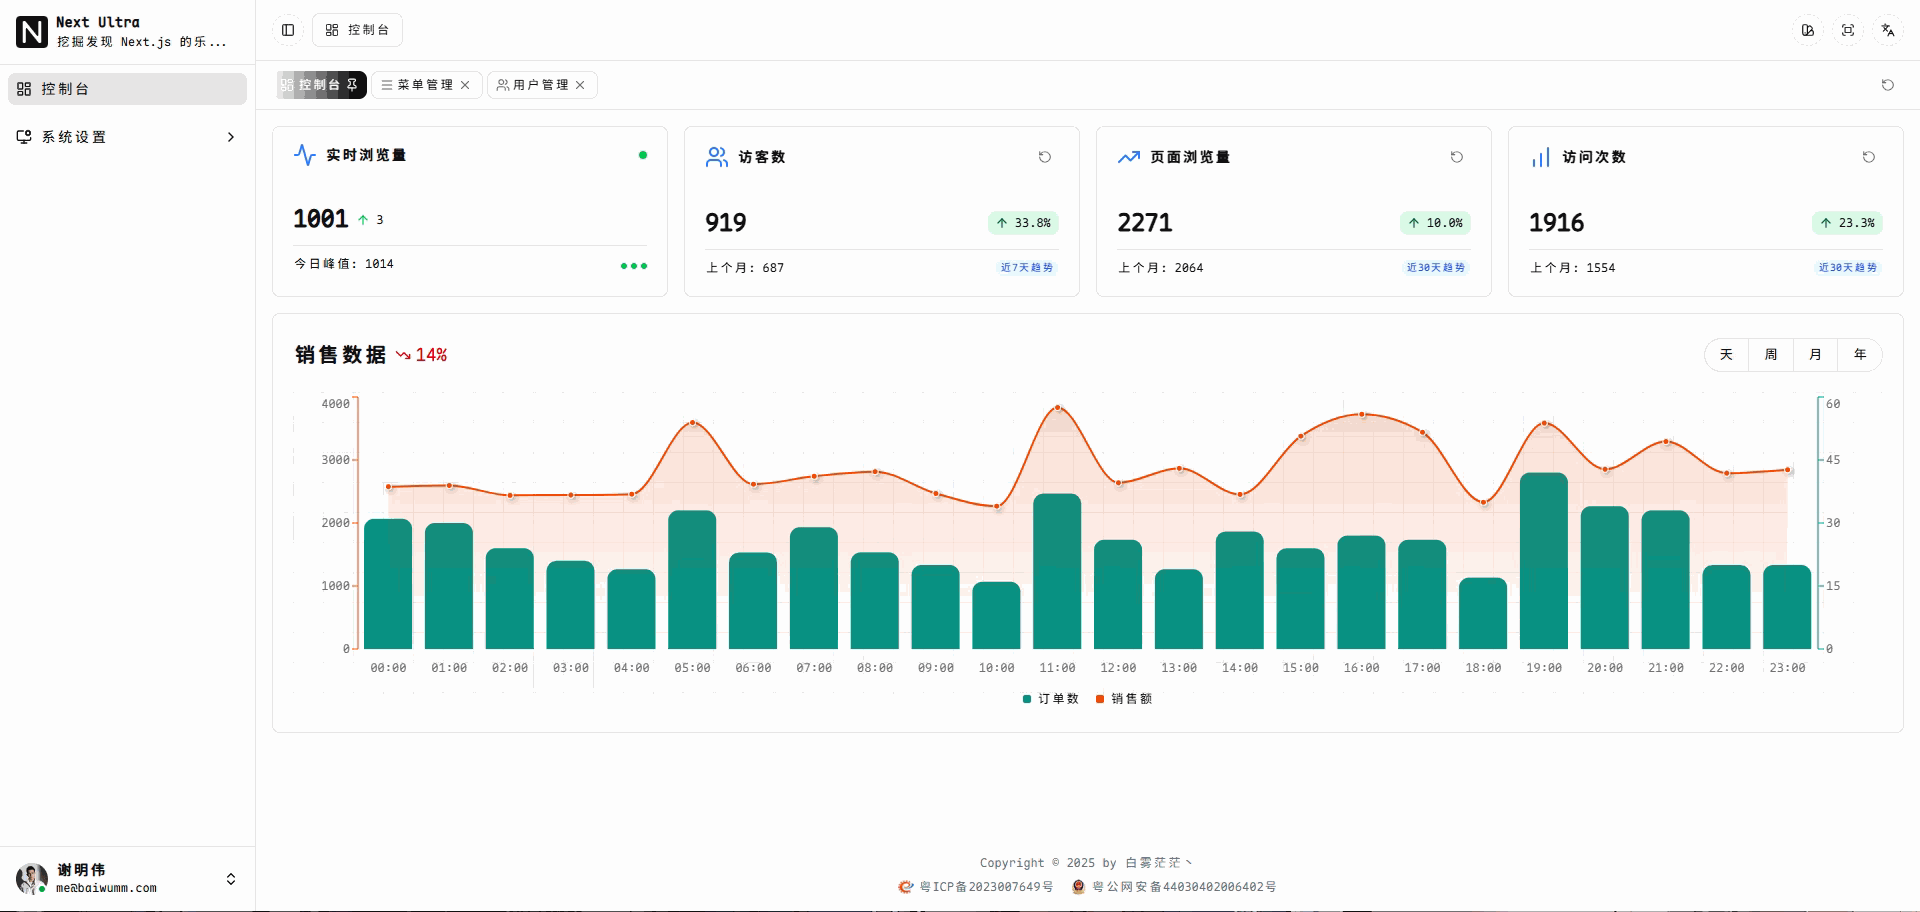Click the fullscreen icon in header
Screen dimensions: 1920x912
point(1848,30)
